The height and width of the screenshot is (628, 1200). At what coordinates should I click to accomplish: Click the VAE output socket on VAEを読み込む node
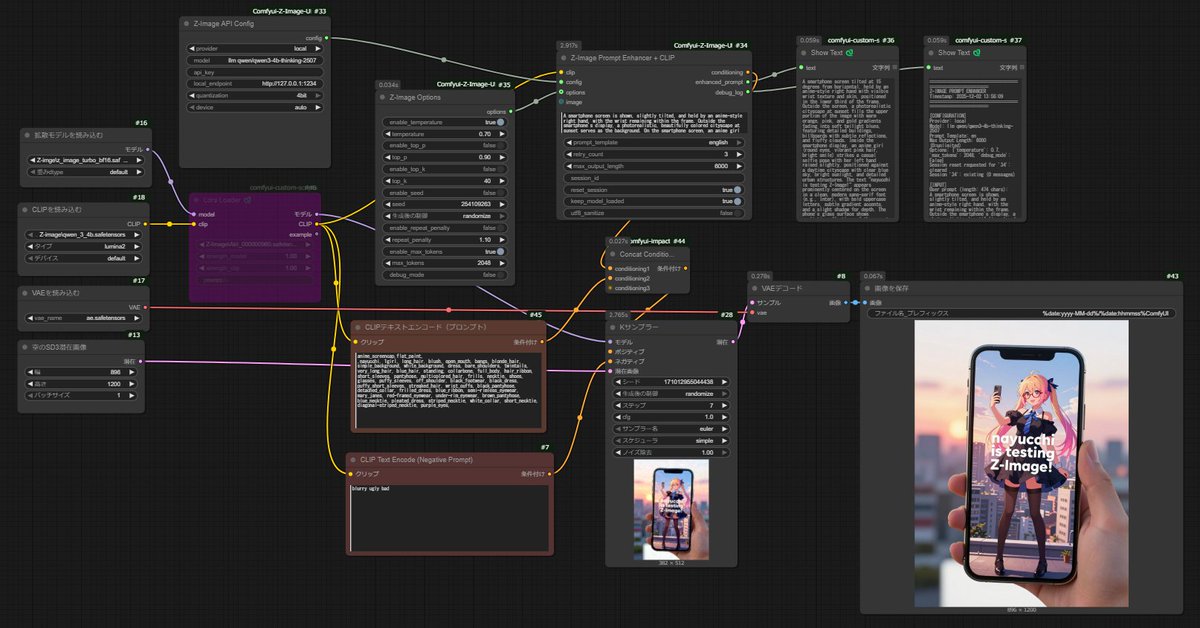click(x=146, y=307)
